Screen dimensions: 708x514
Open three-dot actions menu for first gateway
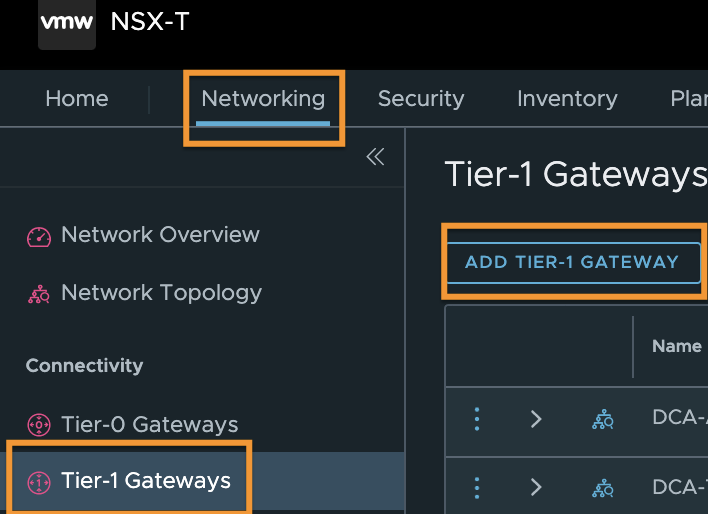pos(477,419)
